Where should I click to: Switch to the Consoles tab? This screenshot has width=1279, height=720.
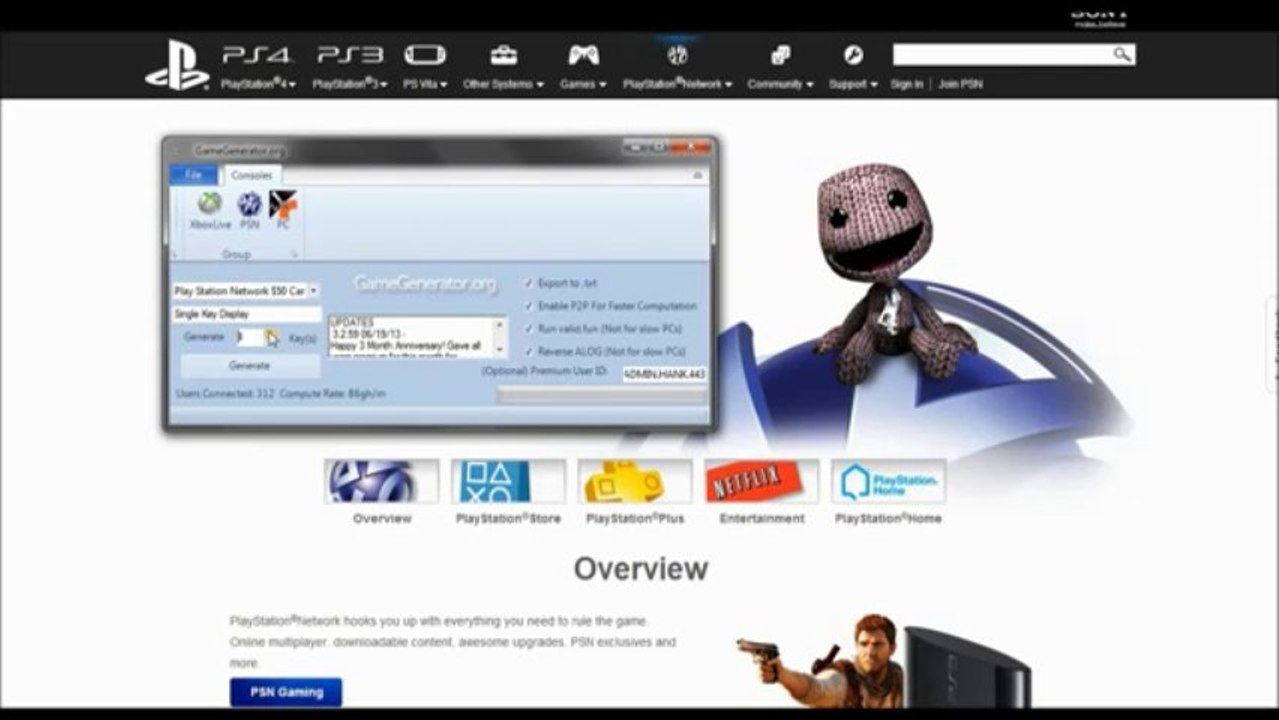tap(251, 175)
